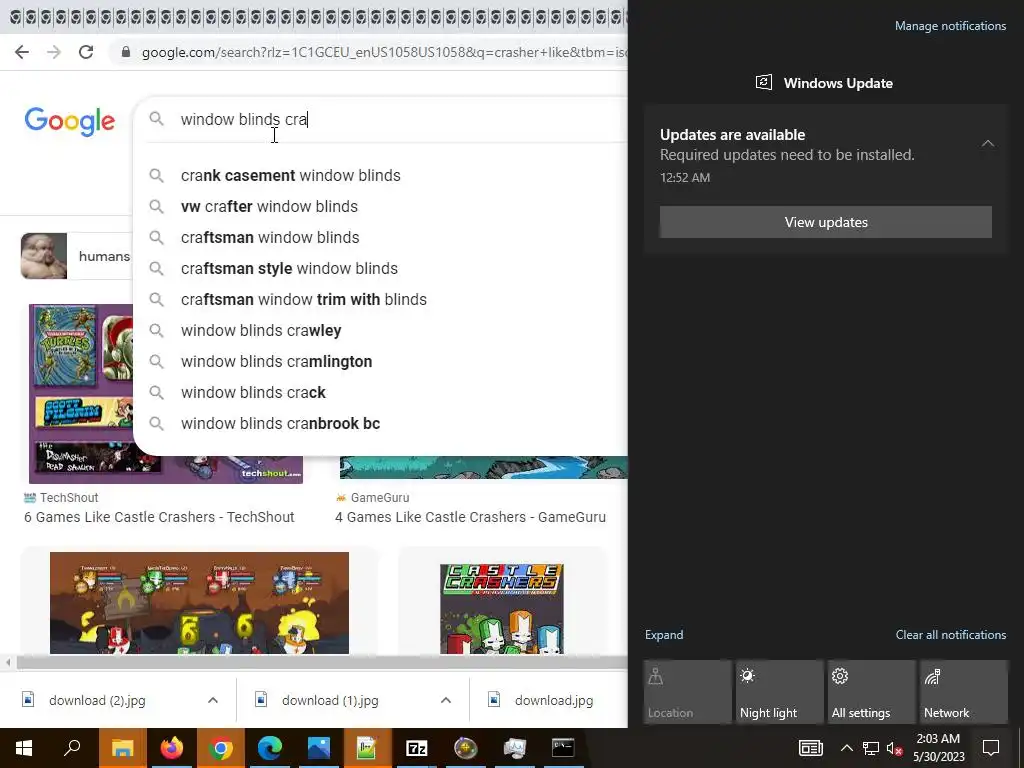Click the 'View updates' button
Image resolution: width=1024 pixels, height=768 pixels.
(x=825, y=222)
